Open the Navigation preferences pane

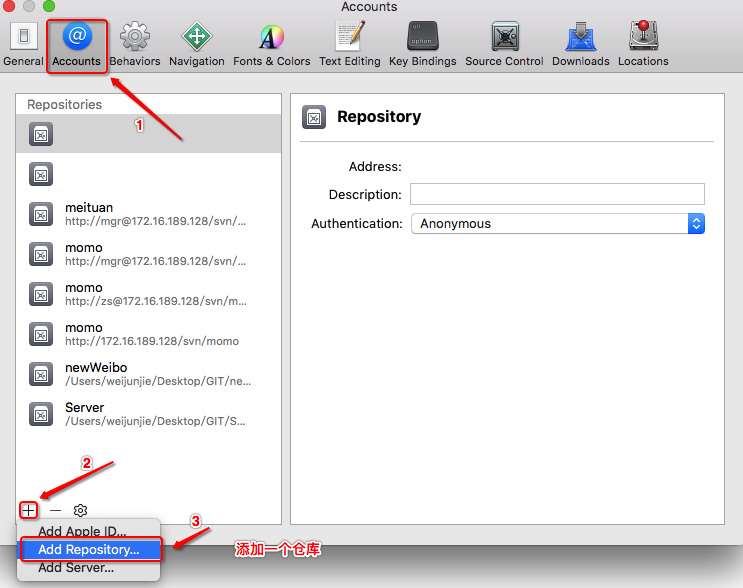click(197, 45)
